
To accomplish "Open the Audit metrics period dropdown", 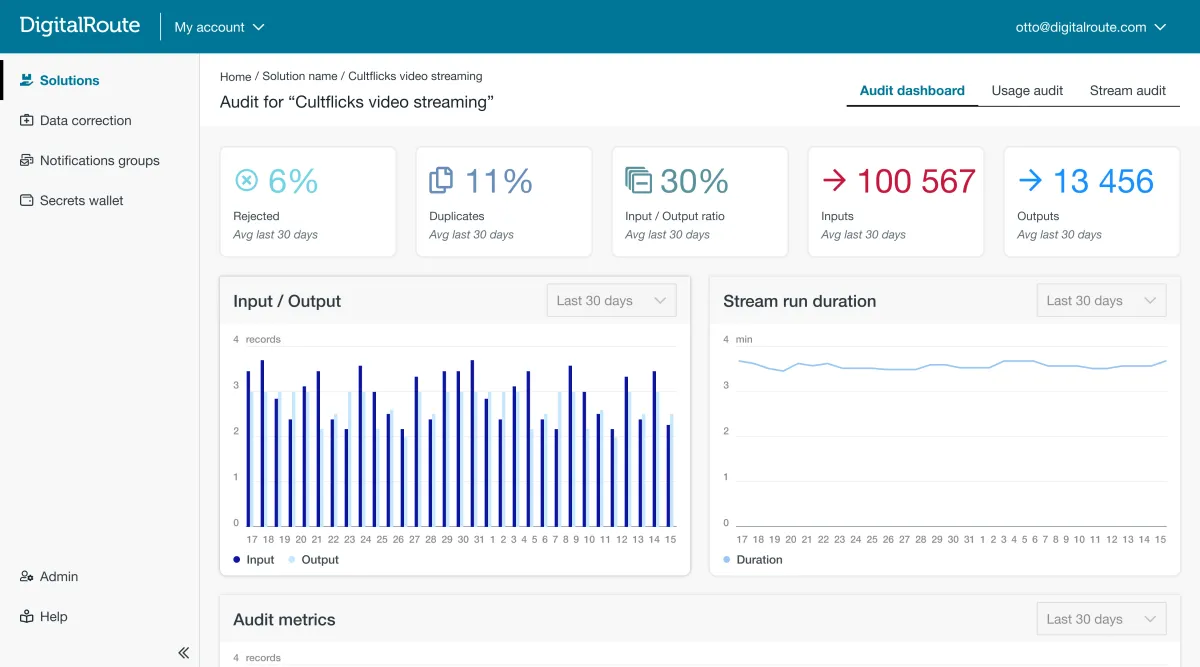I will (1101, 619).
